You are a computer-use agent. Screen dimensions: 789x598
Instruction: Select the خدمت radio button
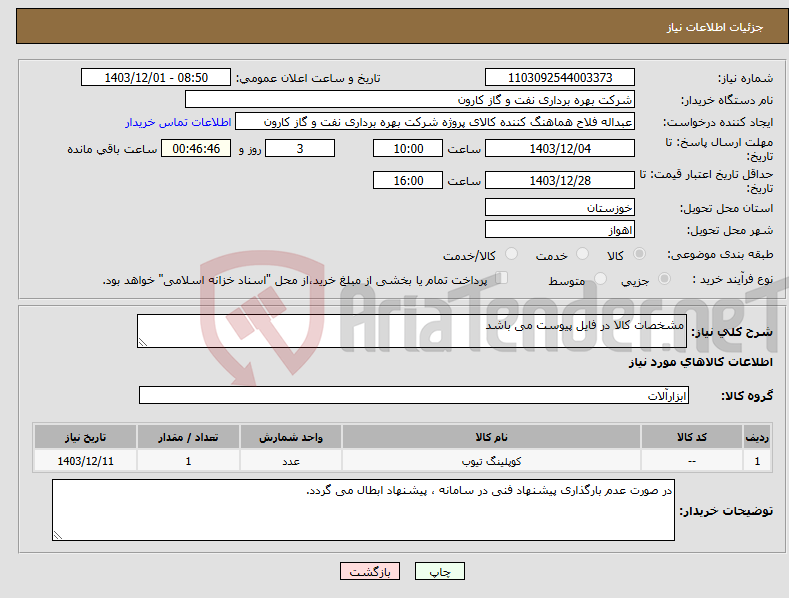coord(582,254)
